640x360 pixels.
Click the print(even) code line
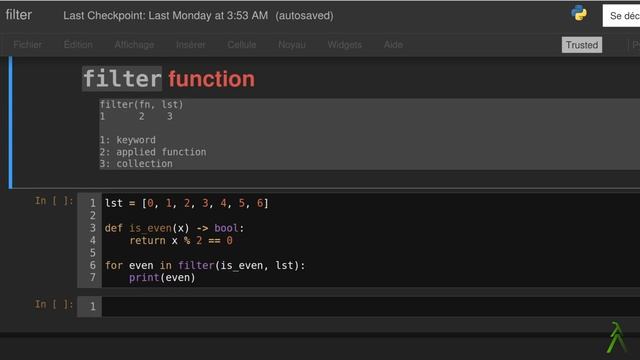click(x=162, y=278)
